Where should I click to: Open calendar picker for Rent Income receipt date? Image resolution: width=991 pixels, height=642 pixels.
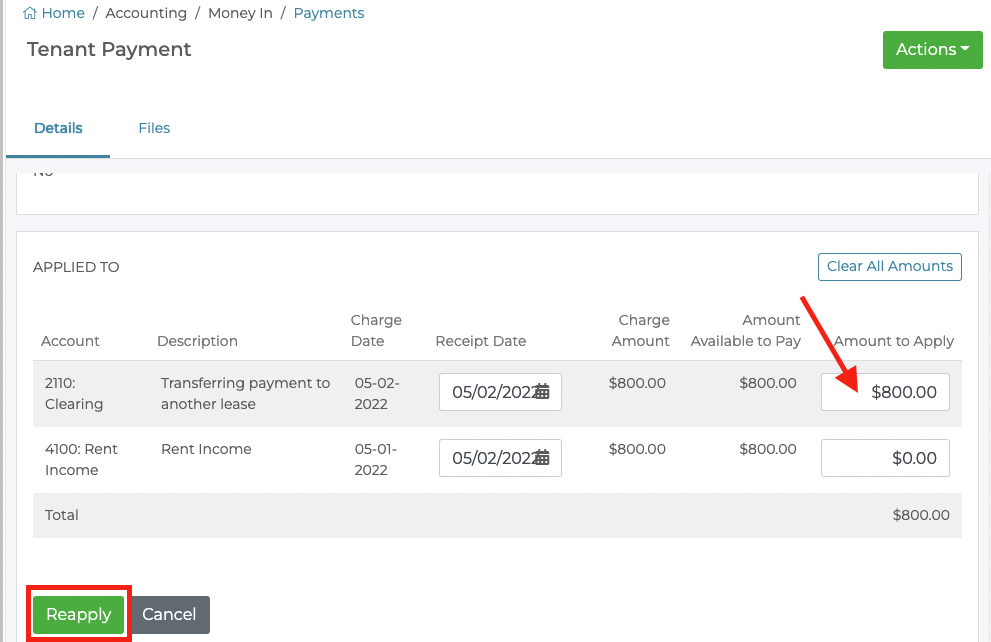[x=542, y=458]
